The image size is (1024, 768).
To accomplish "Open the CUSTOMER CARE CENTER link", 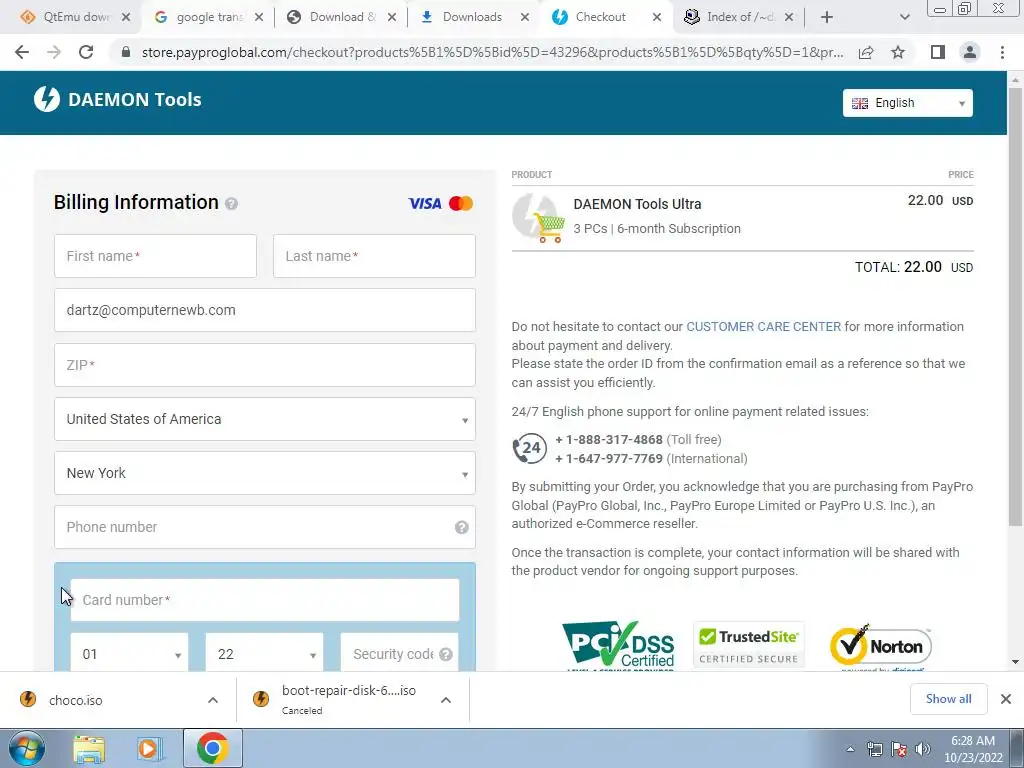I will click(x=763, y=327).
